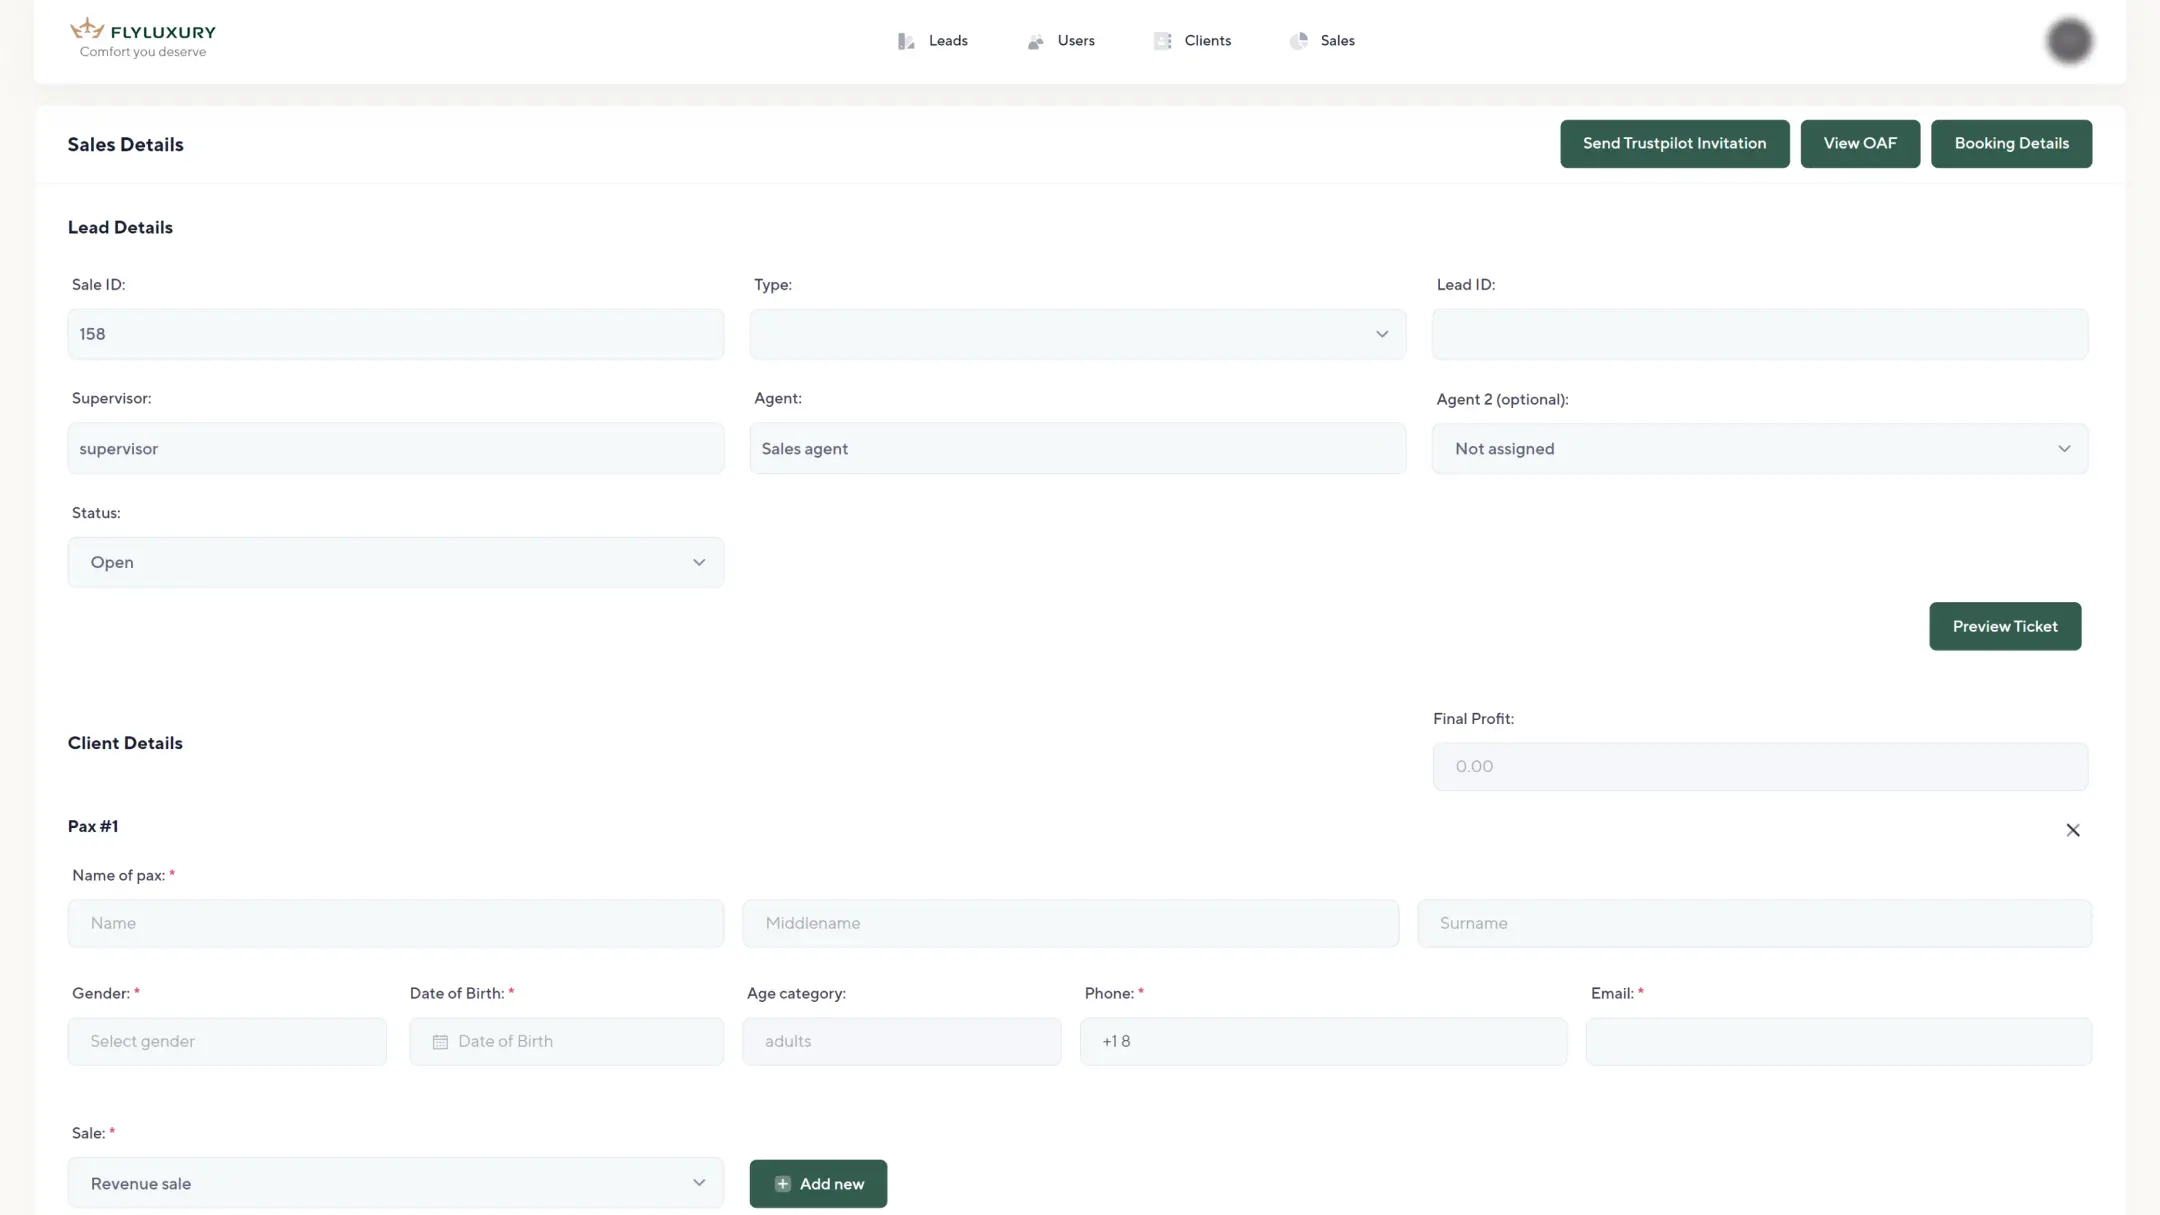Click the Sales pie chart icon
This screenshot has width=2160, height=1215.
pyautogui.click(x=1298, y=41)
